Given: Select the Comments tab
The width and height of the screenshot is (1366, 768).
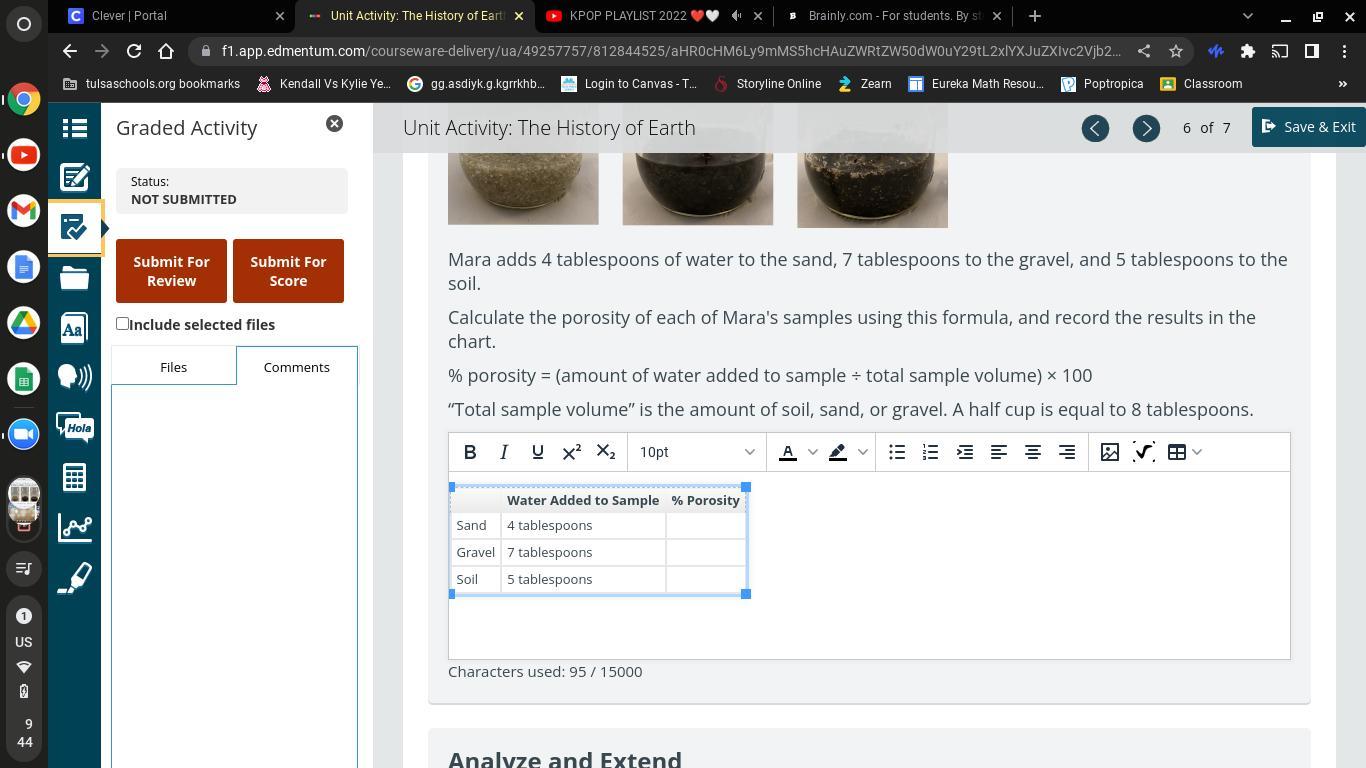Looking at the screenshot, I should (296, 367).
